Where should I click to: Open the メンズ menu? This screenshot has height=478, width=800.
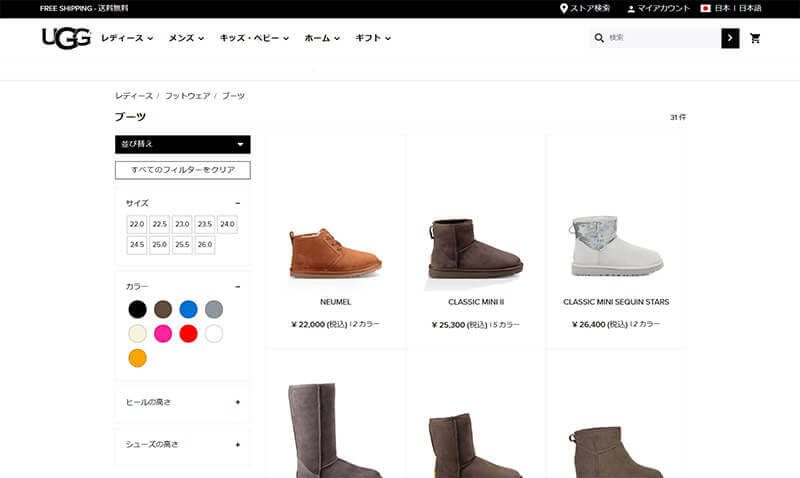coord(186,38)
